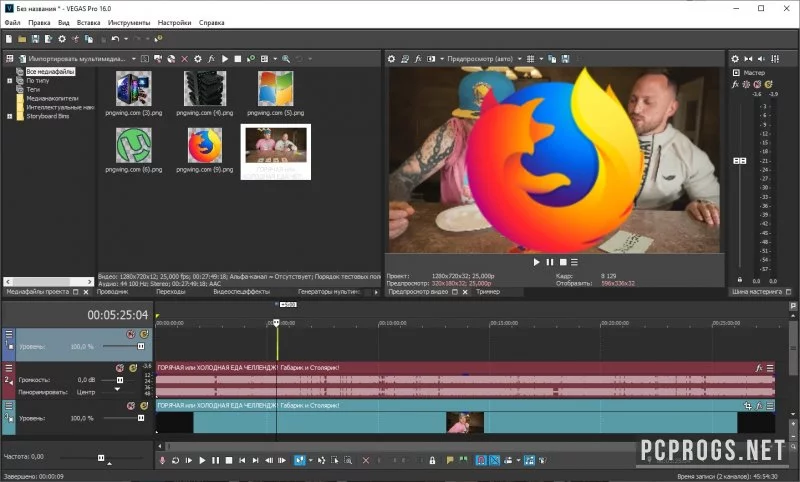Image resolution: width=800 pixels, height=482 pixels.
Task: Open master bus audio properties gear
Action: pos(735,59)
